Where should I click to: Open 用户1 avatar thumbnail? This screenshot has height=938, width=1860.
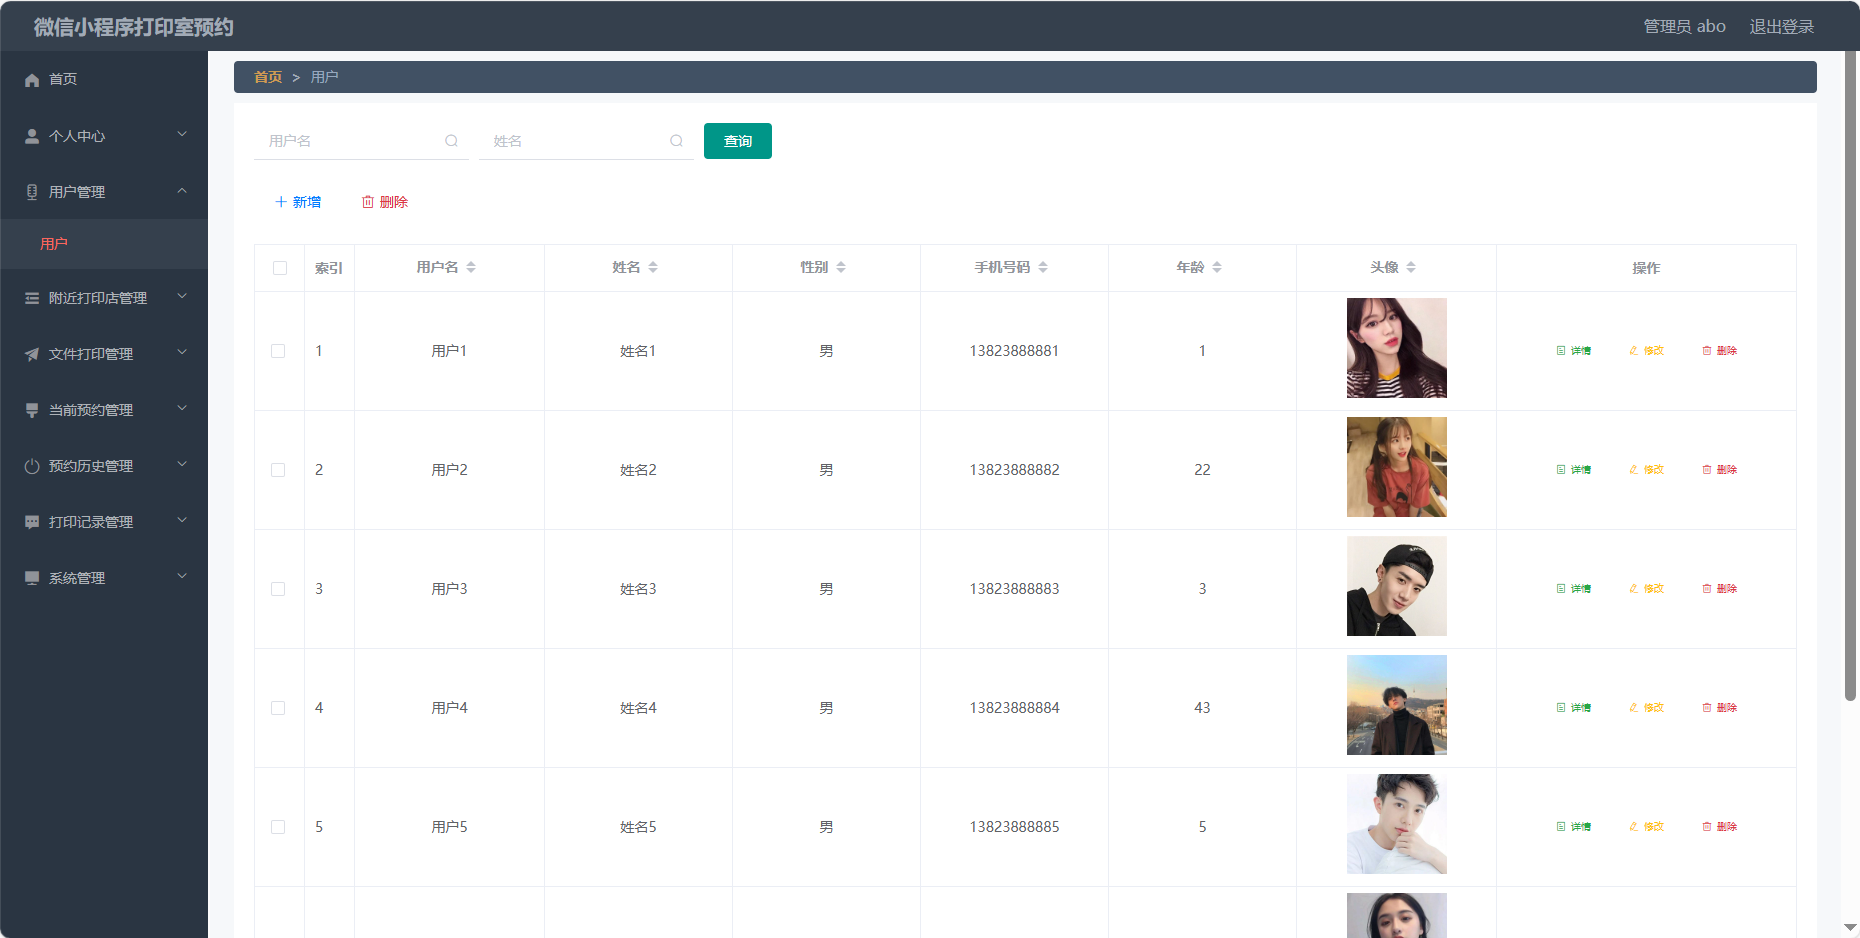(x=1397, y=348)
